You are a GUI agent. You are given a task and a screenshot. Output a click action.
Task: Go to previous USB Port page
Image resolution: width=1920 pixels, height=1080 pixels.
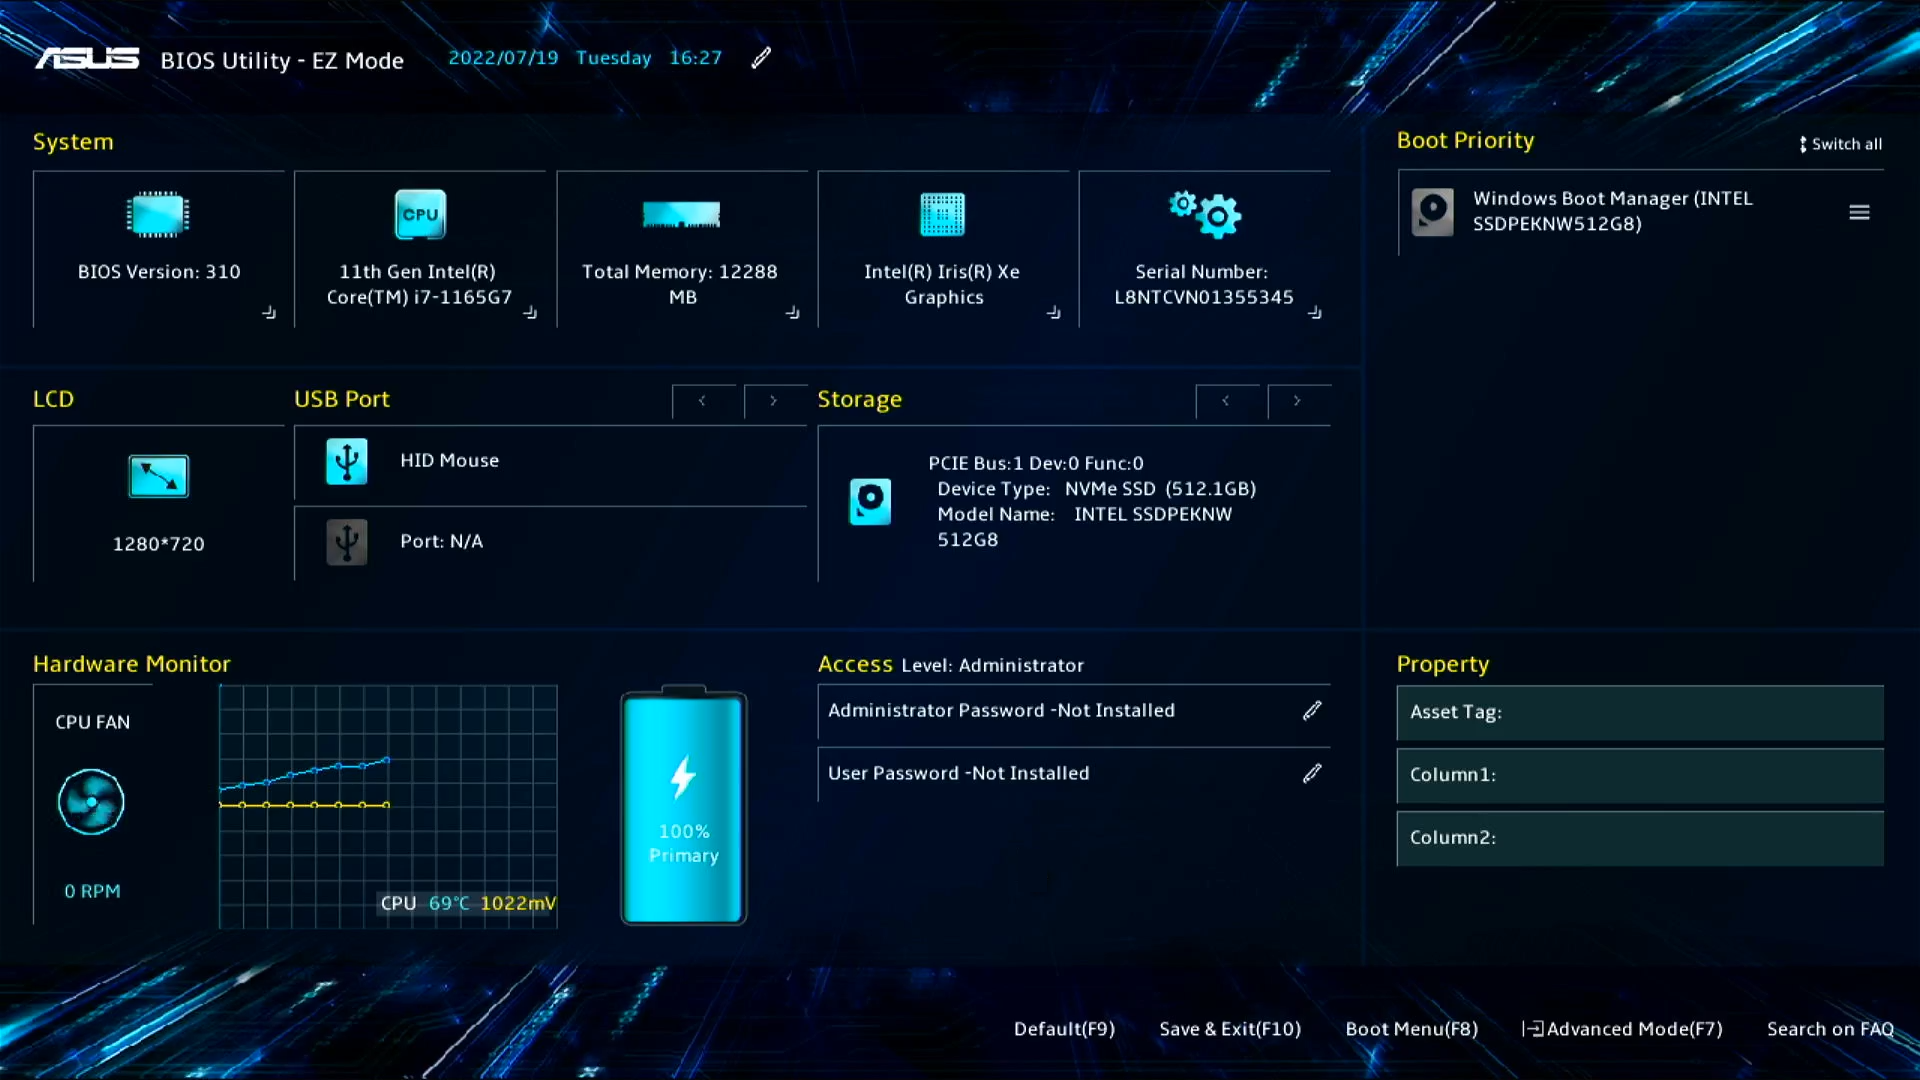pyautogui.click(x=704, y=401)
